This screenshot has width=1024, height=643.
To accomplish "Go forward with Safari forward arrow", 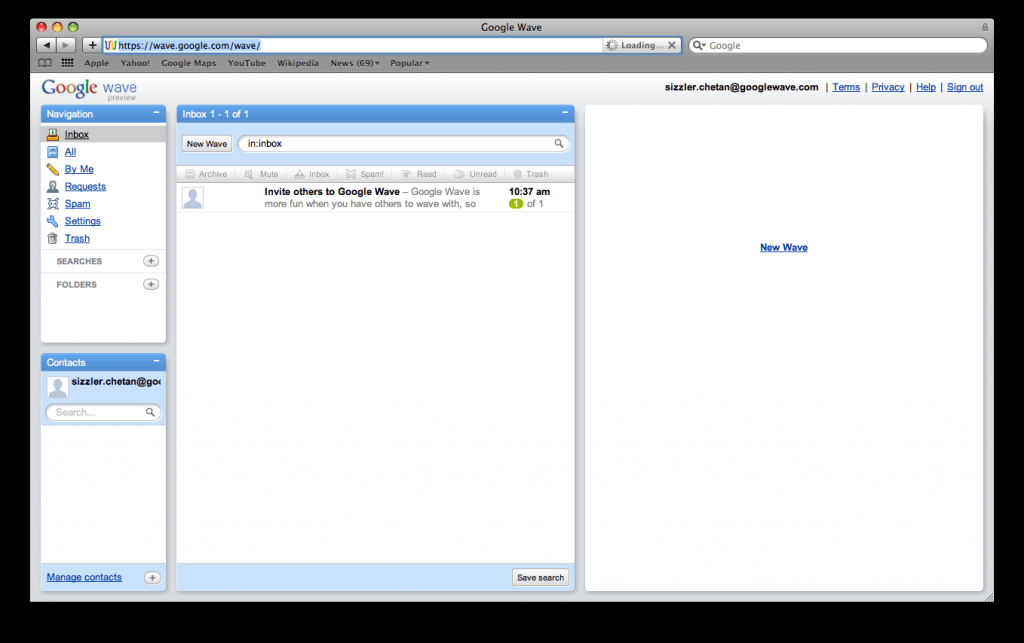I will (66, 45).
